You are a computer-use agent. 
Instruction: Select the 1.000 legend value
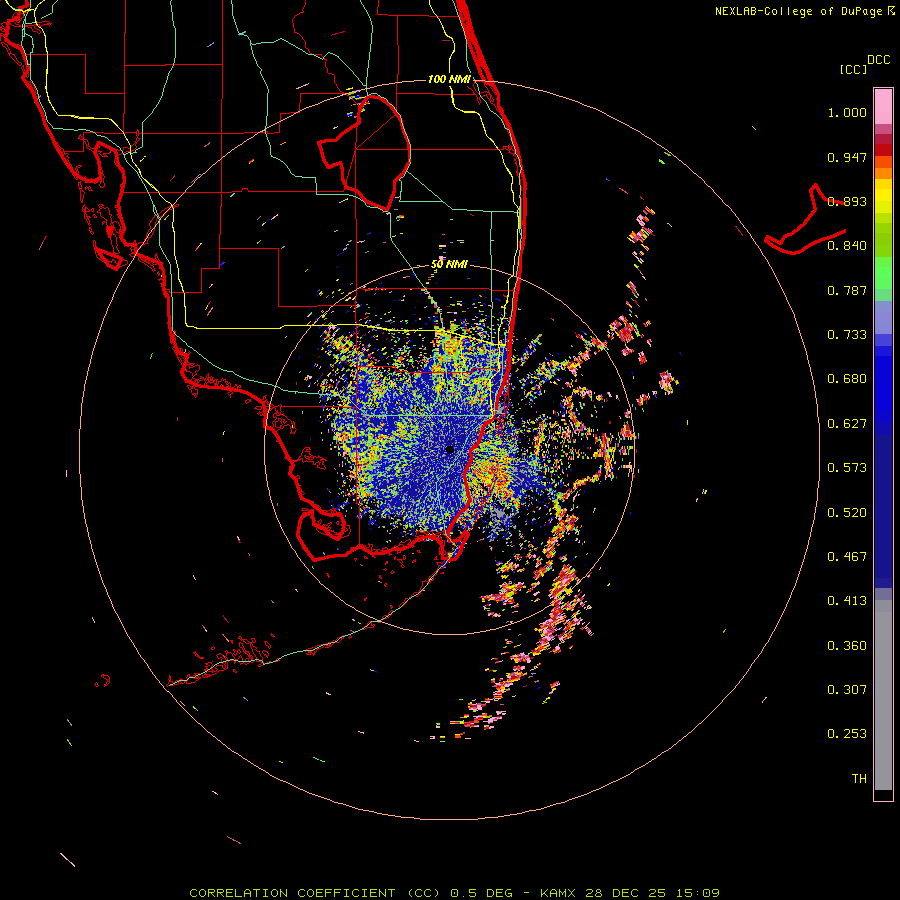847,112
